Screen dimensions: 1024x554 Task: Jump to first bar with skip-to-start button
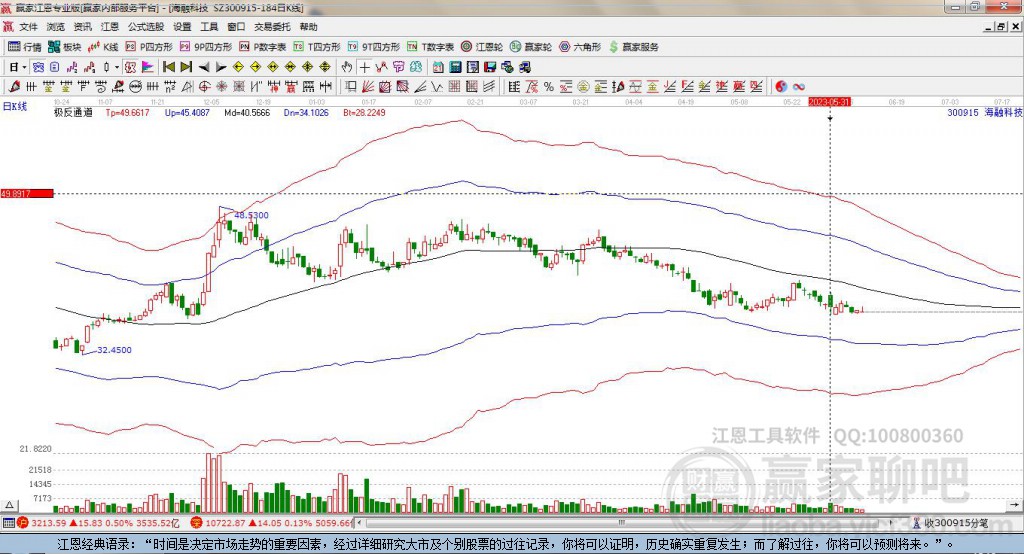point(169,67)
